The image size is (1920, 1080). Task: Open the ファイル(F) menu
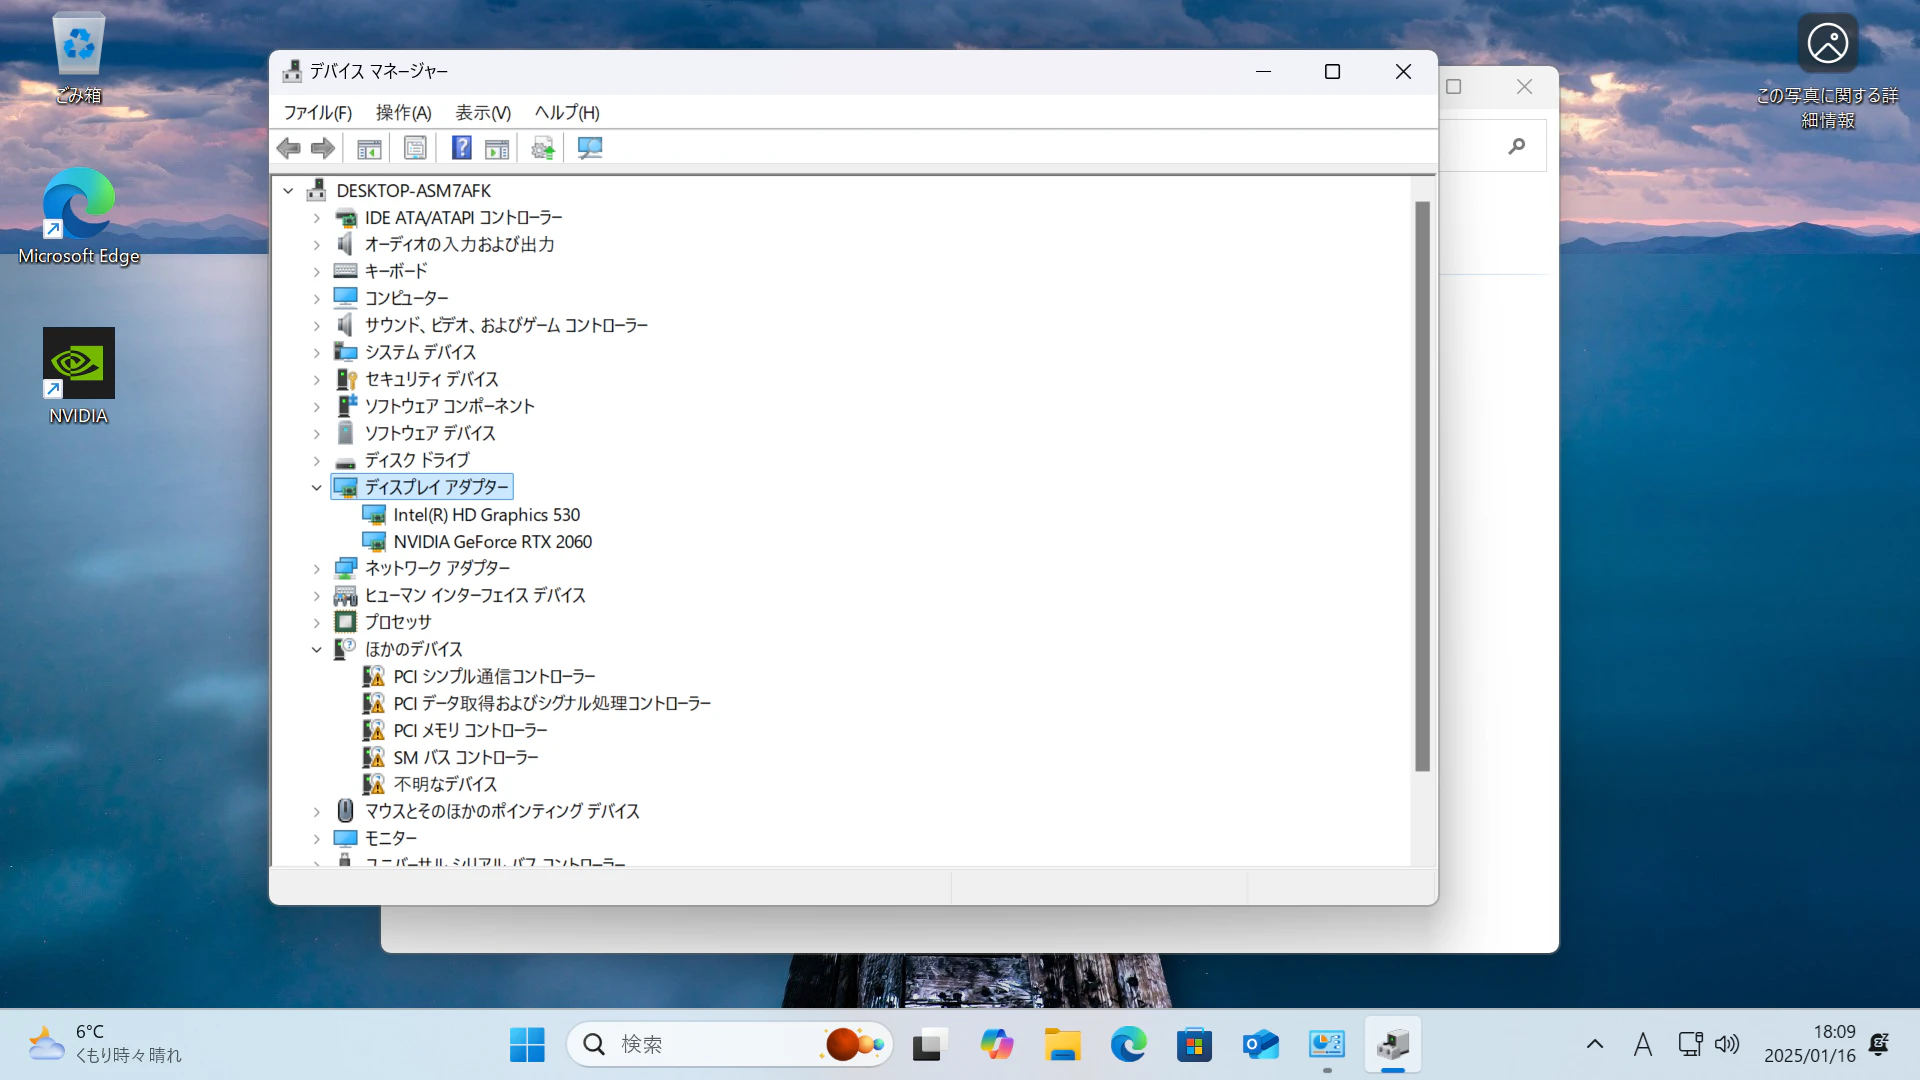coord(318,113)
